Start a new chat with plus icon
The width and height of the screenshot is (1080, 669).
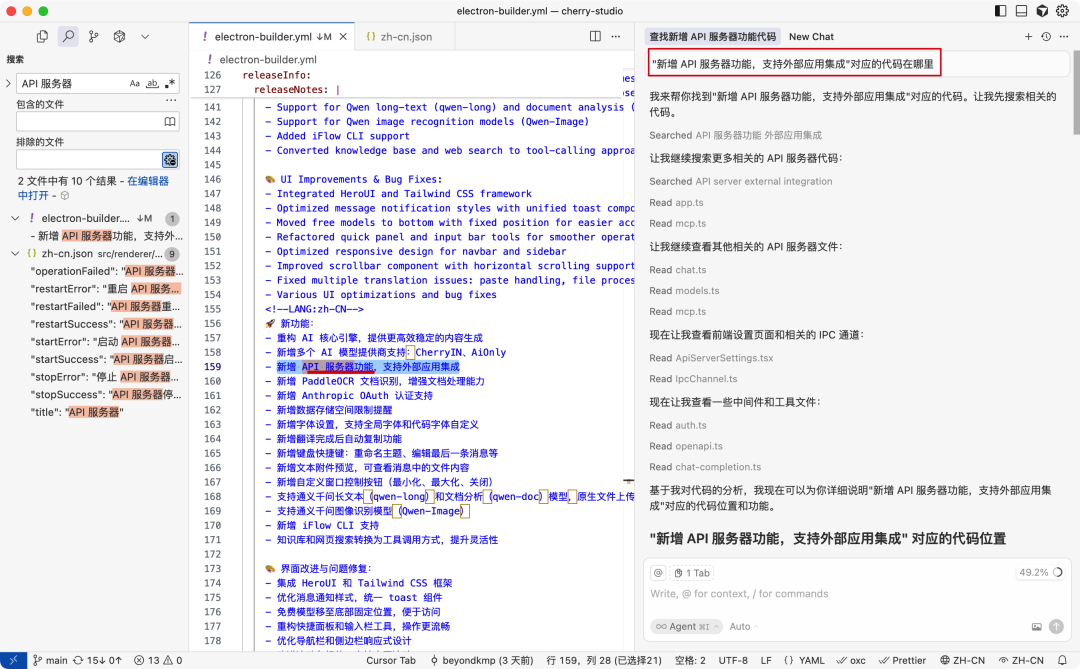tap(1028, 37)
